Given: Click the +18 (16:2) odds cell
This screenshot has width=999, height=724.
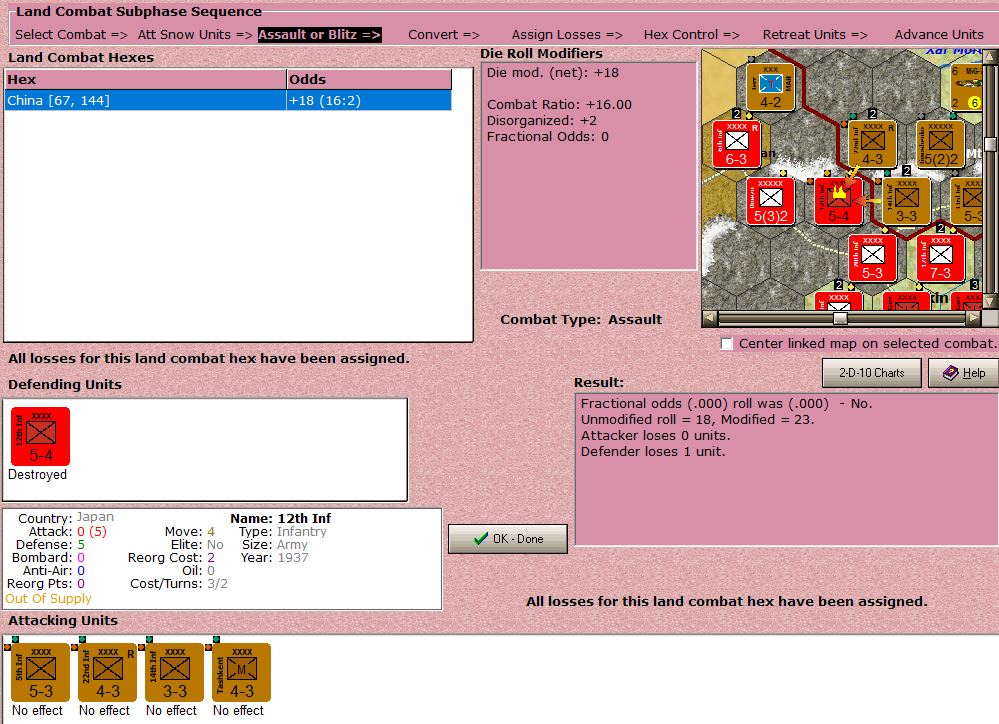Looking at the screenshot, I should point(369,100).
